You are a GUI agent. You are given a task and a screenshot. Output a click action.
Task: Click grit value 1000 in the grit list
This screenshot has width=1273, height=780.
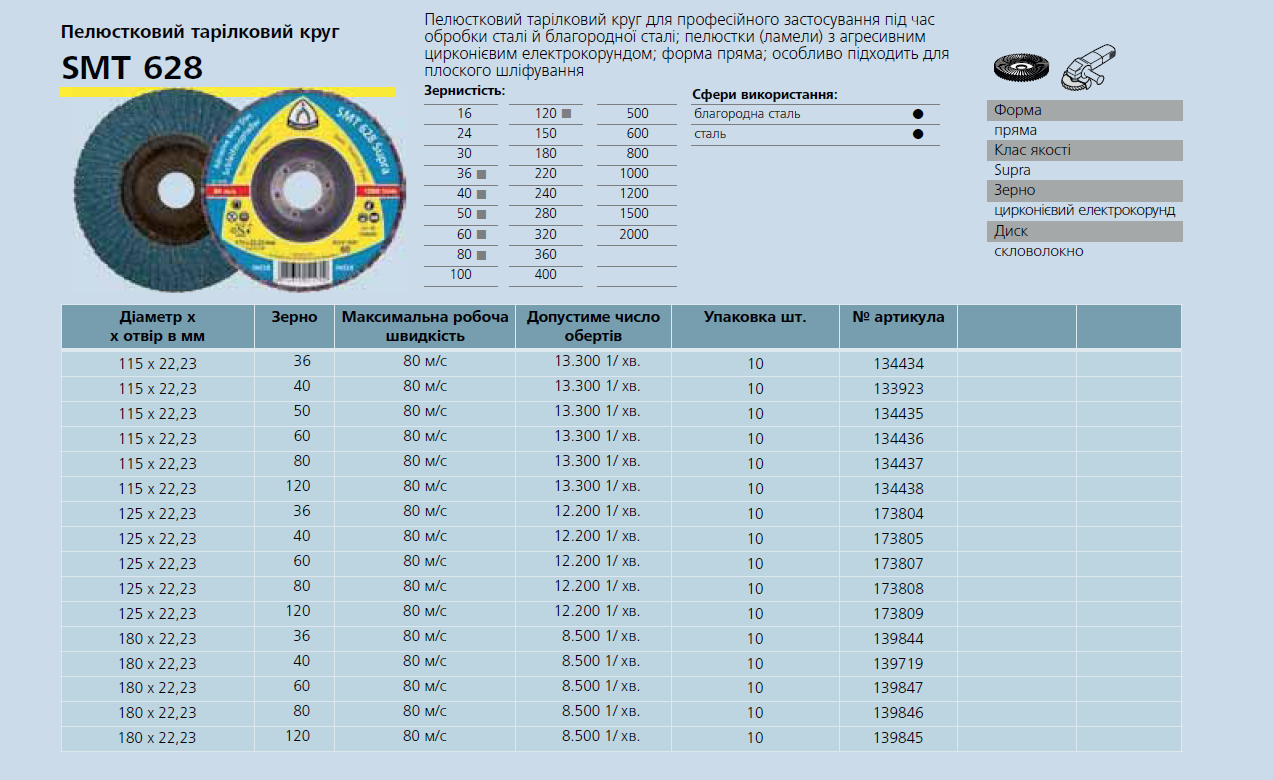click(634, 174)
